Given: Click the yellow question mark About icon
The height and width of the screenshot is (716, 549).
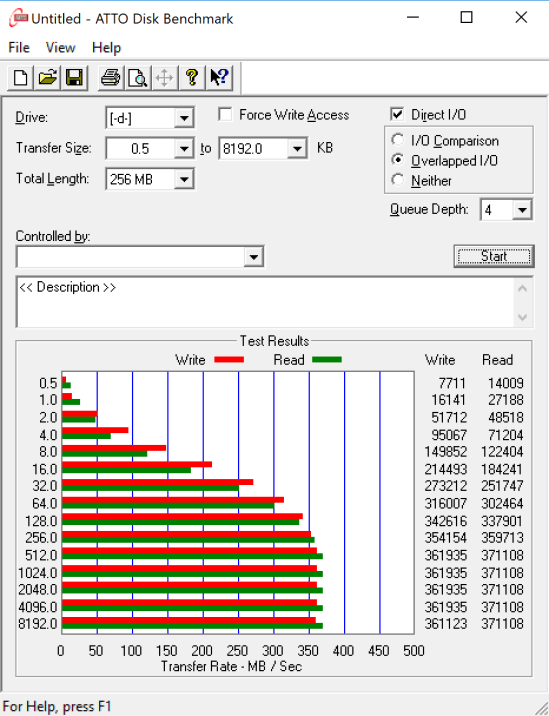Looking at the screenshot, I should click(192, 78).
